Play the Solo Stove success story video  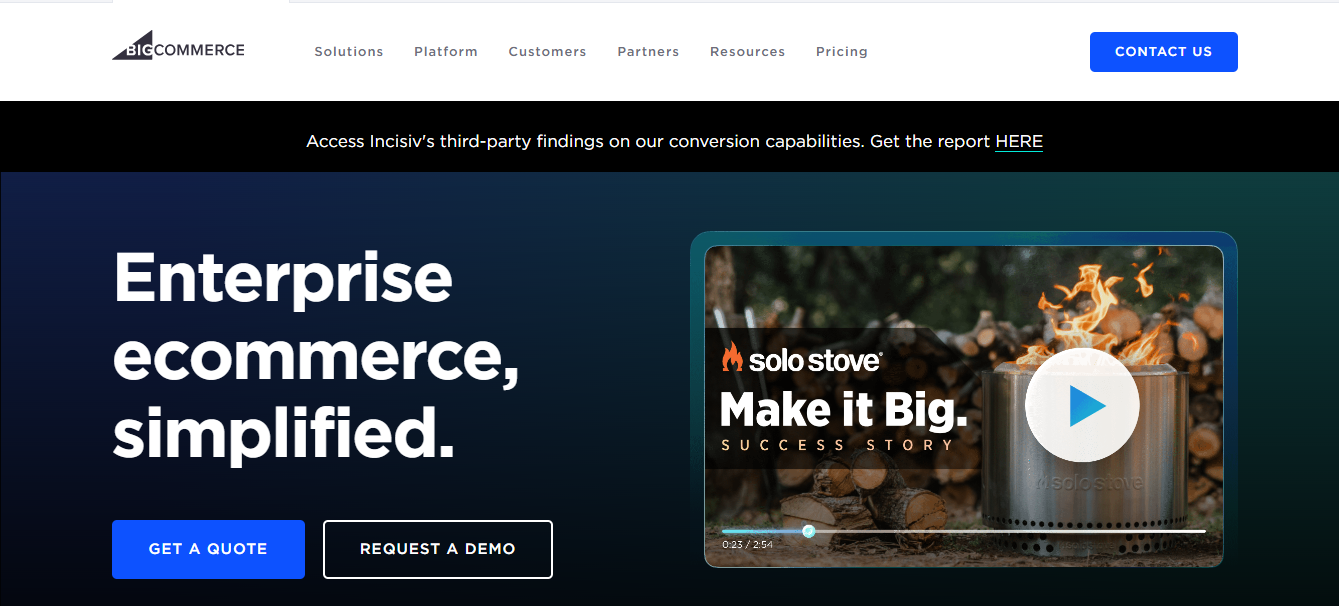tap(1082, 405)
